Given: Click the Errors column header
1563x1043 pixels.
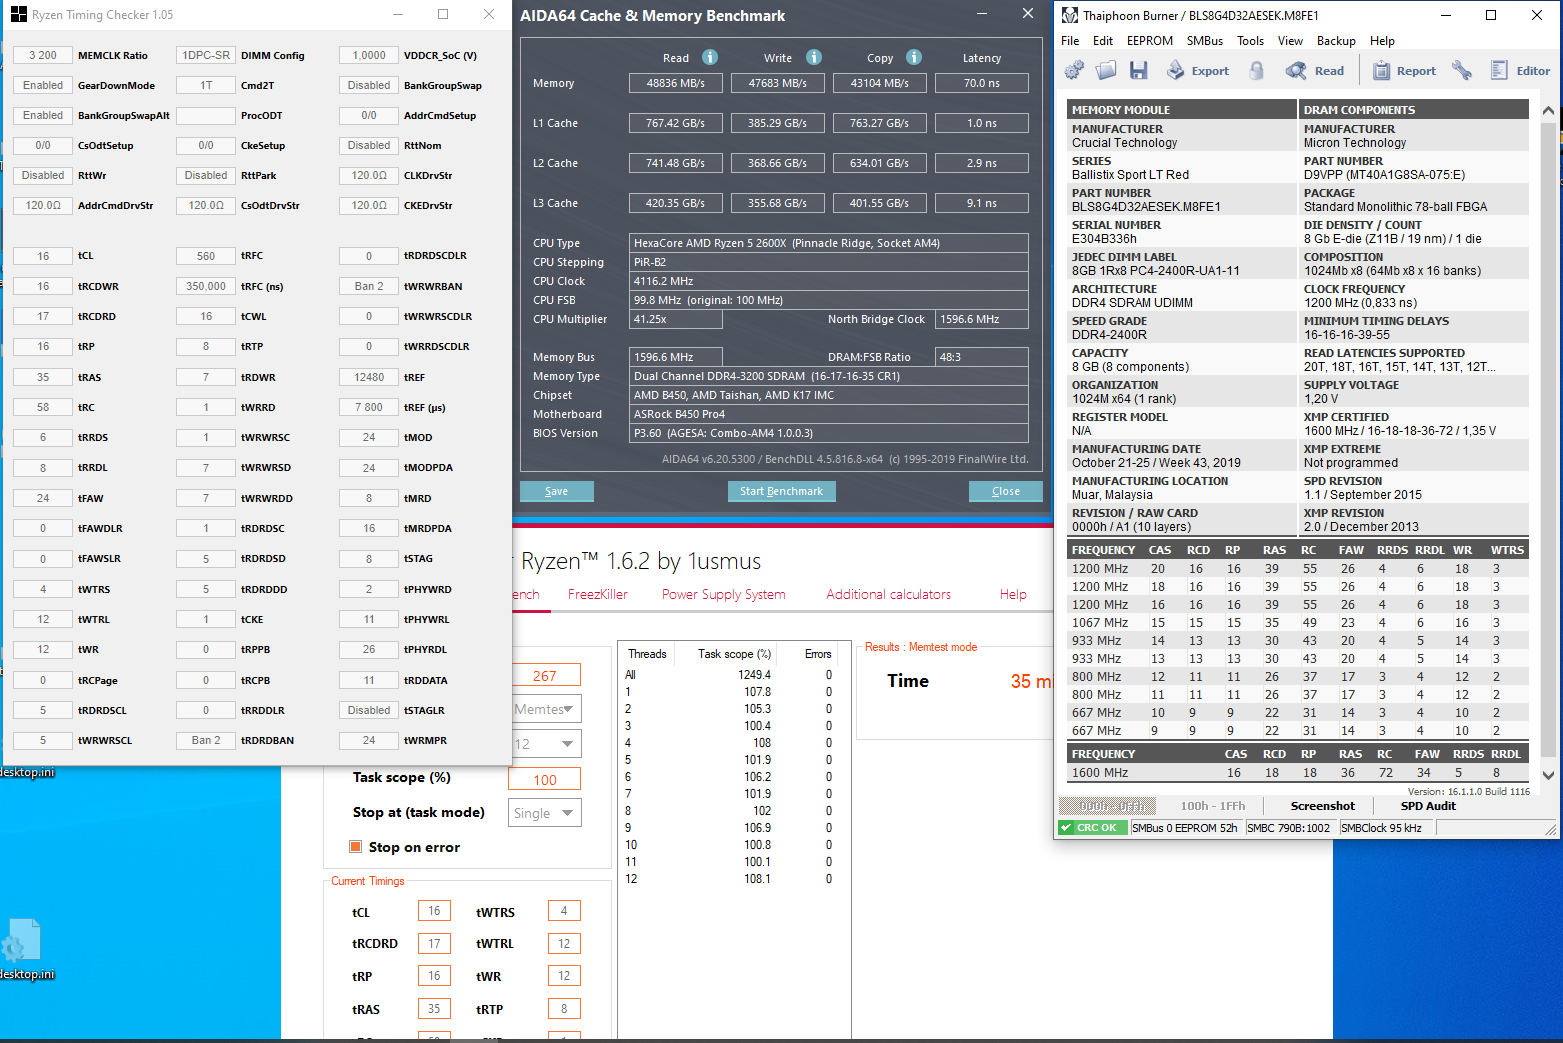Looking at the screenshot, I should click(818, 654).
